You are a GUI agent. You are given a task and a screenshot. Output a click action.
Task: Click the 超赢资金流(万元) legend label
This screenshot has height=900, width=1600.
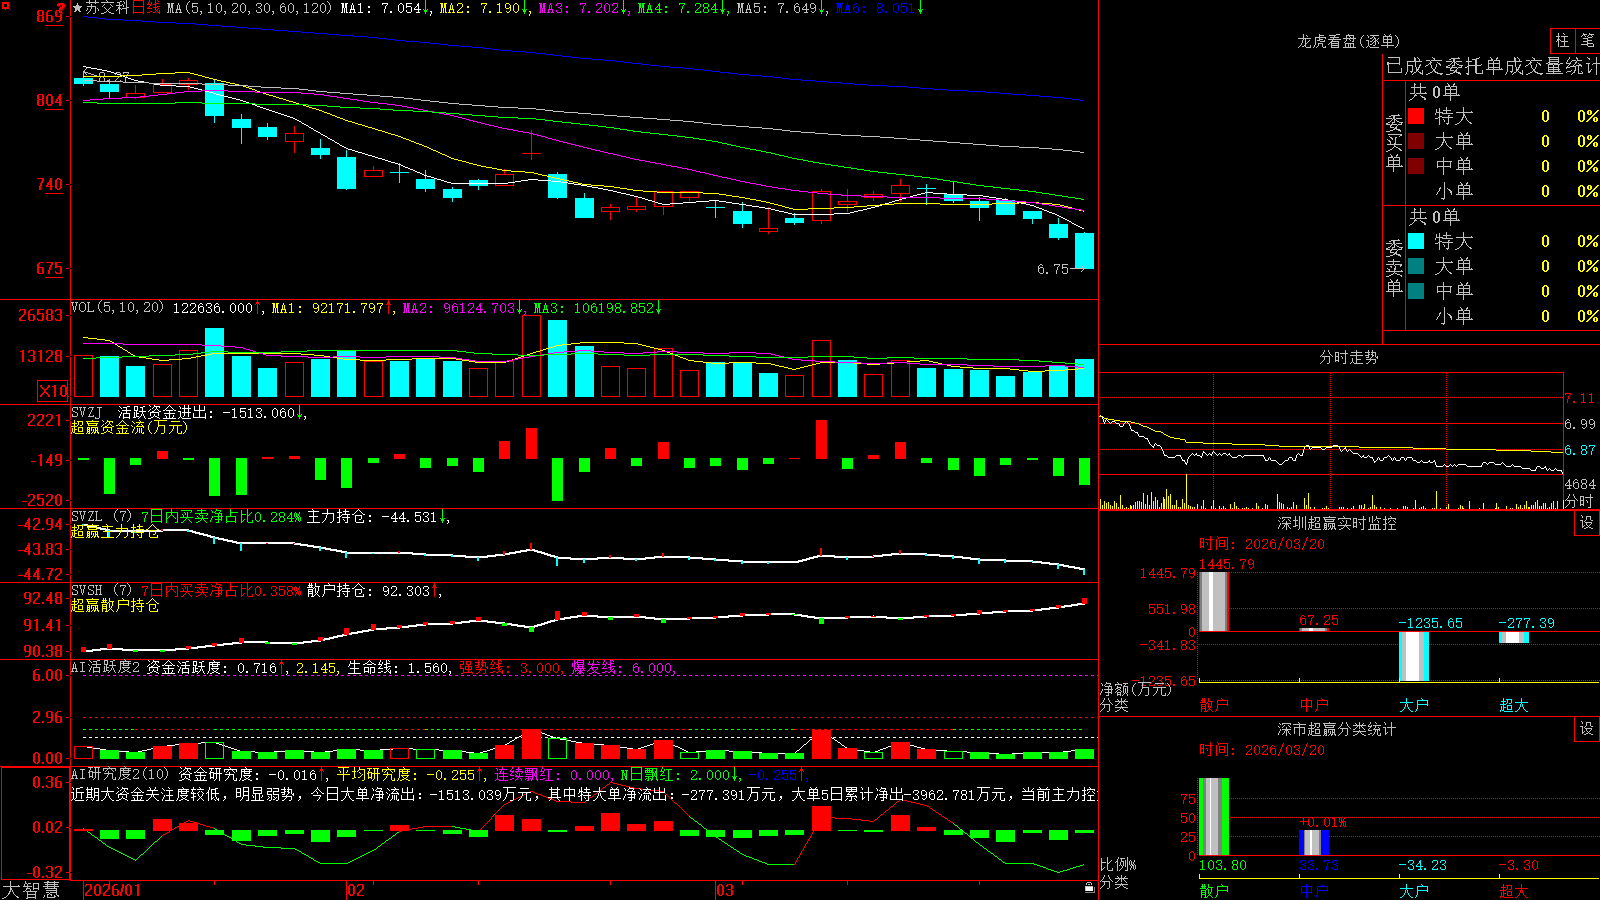[129, 427]
